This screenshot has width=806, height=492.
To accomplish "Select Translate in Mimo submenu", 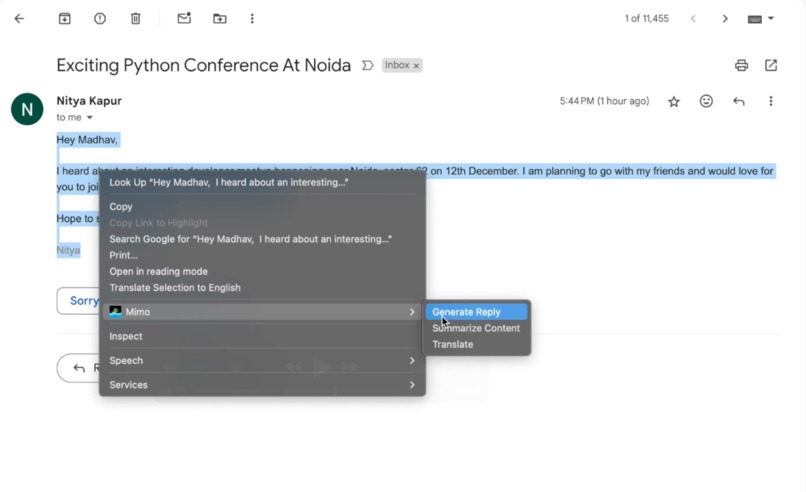I will tap(476, 344).
